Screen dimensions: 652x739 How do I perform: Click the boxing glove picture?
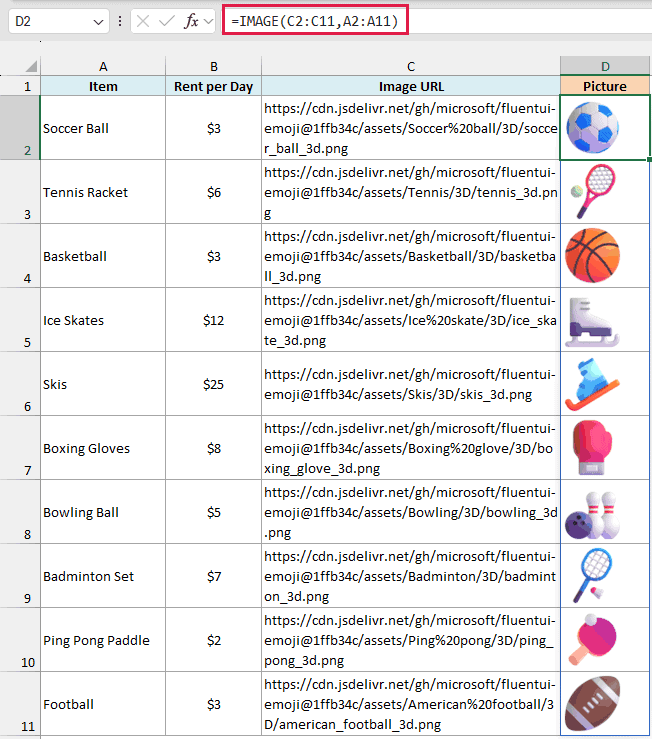coord(592,448)
